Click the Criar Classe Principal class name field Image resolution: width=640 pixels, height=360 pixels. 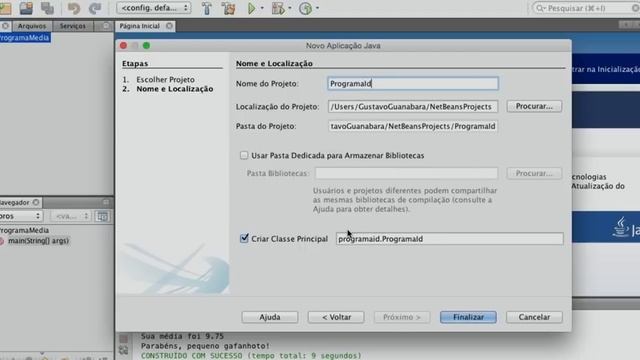(x=450, y=239)
